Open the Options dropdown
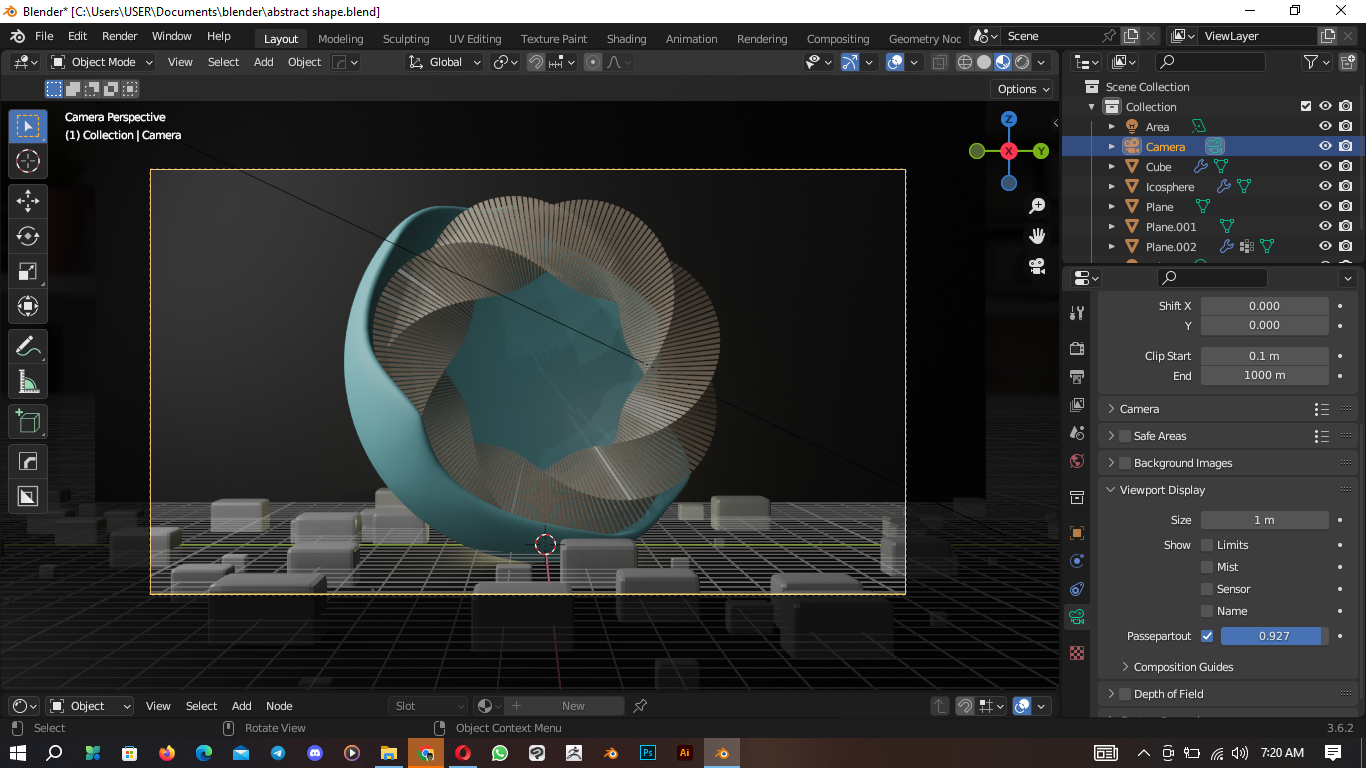Screen dimensions: 1366x768 (x=1023, y=89)
